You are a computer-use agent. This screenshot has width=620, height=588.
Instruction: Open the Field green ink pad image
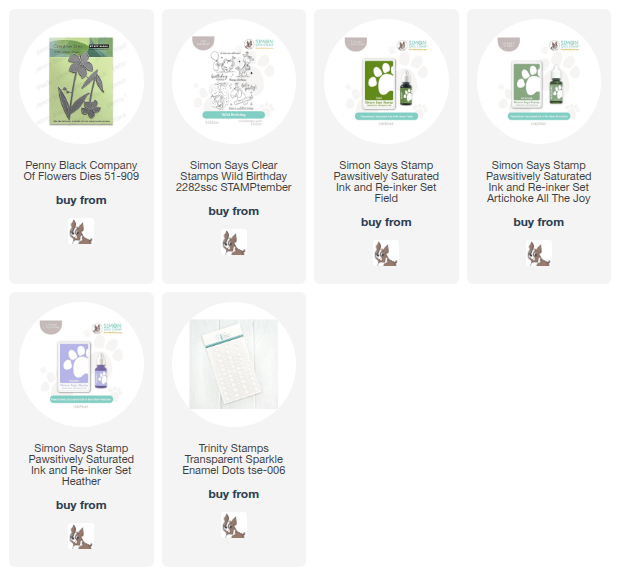tap(386, 81)
